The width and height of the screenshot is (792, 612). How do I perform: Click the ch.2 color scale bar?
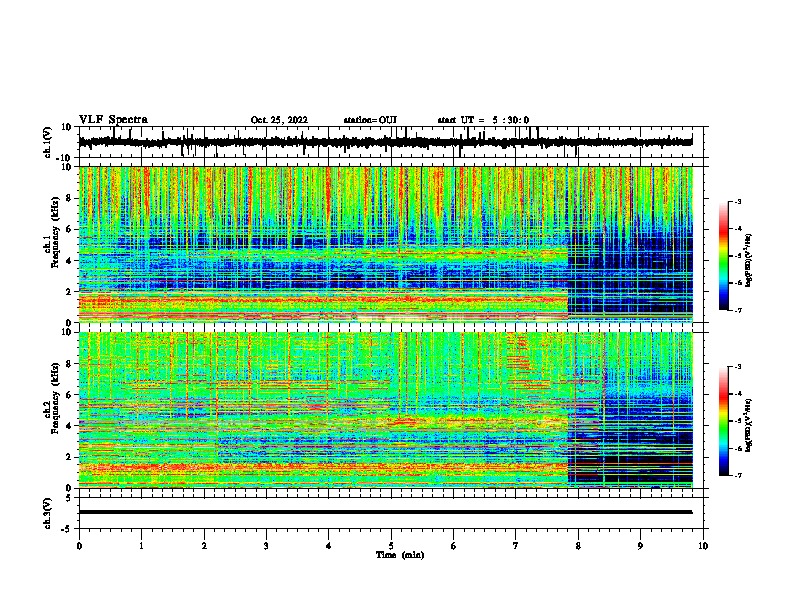pyautogui.click(x=723, y=421)
